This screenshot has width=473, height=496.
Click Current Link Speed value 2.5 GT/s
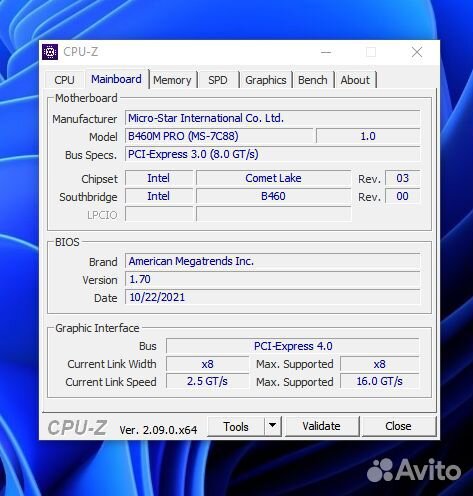click(x=207, y=381)
